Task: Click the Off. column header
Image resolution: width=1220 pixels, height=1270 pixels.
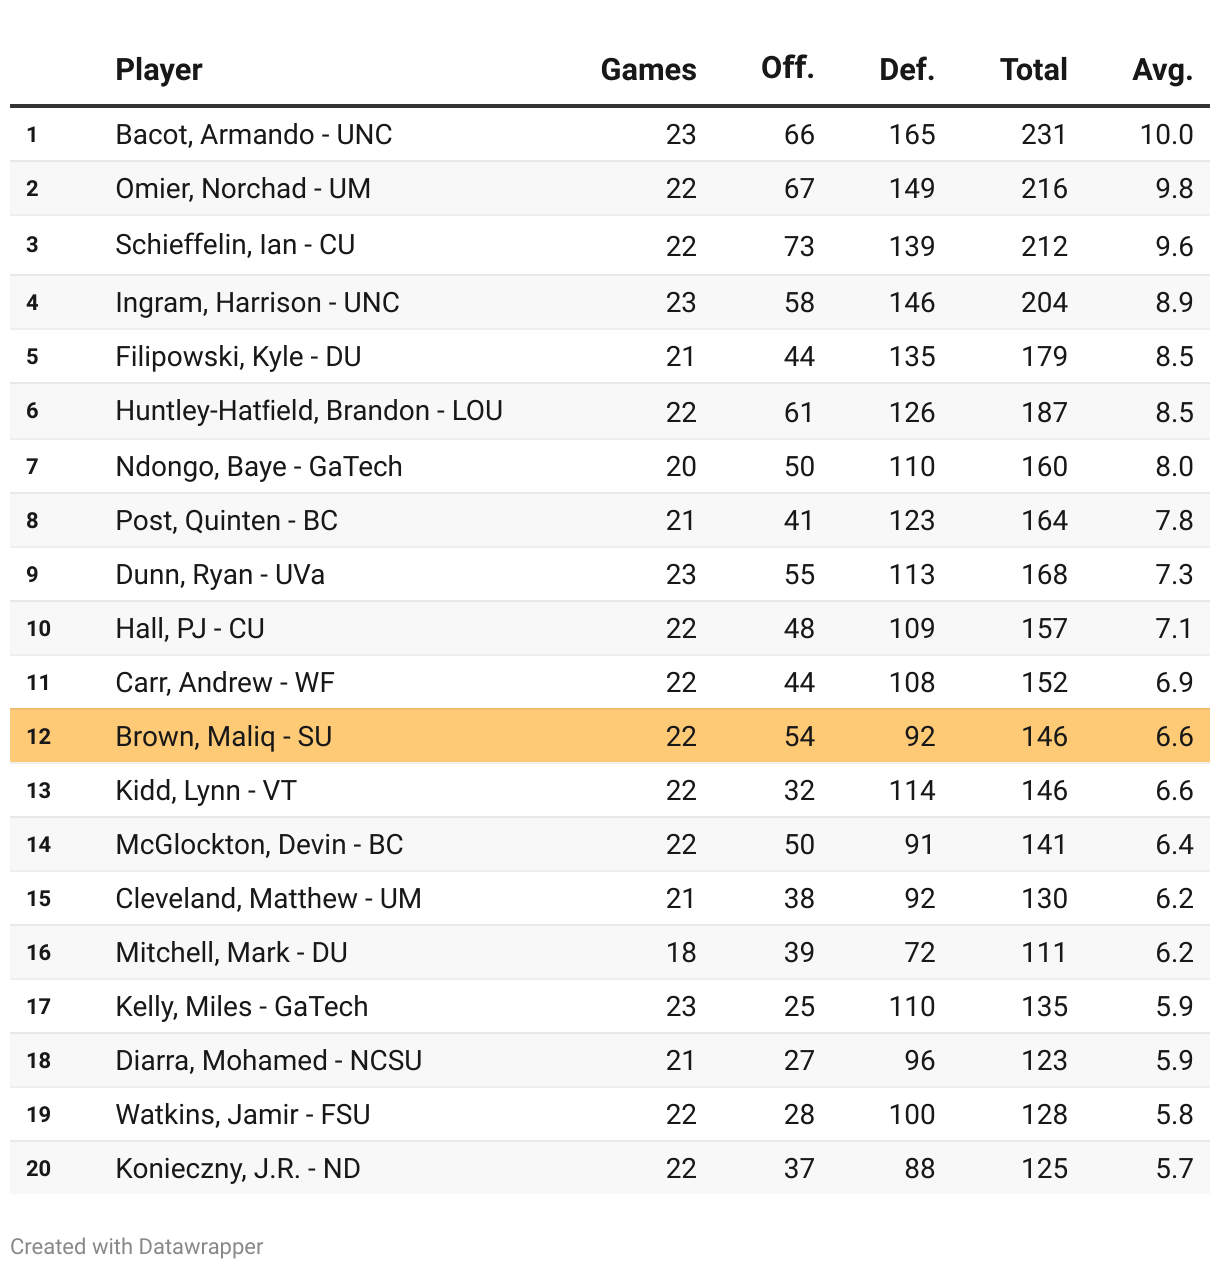Action: [x=787, y=68]
